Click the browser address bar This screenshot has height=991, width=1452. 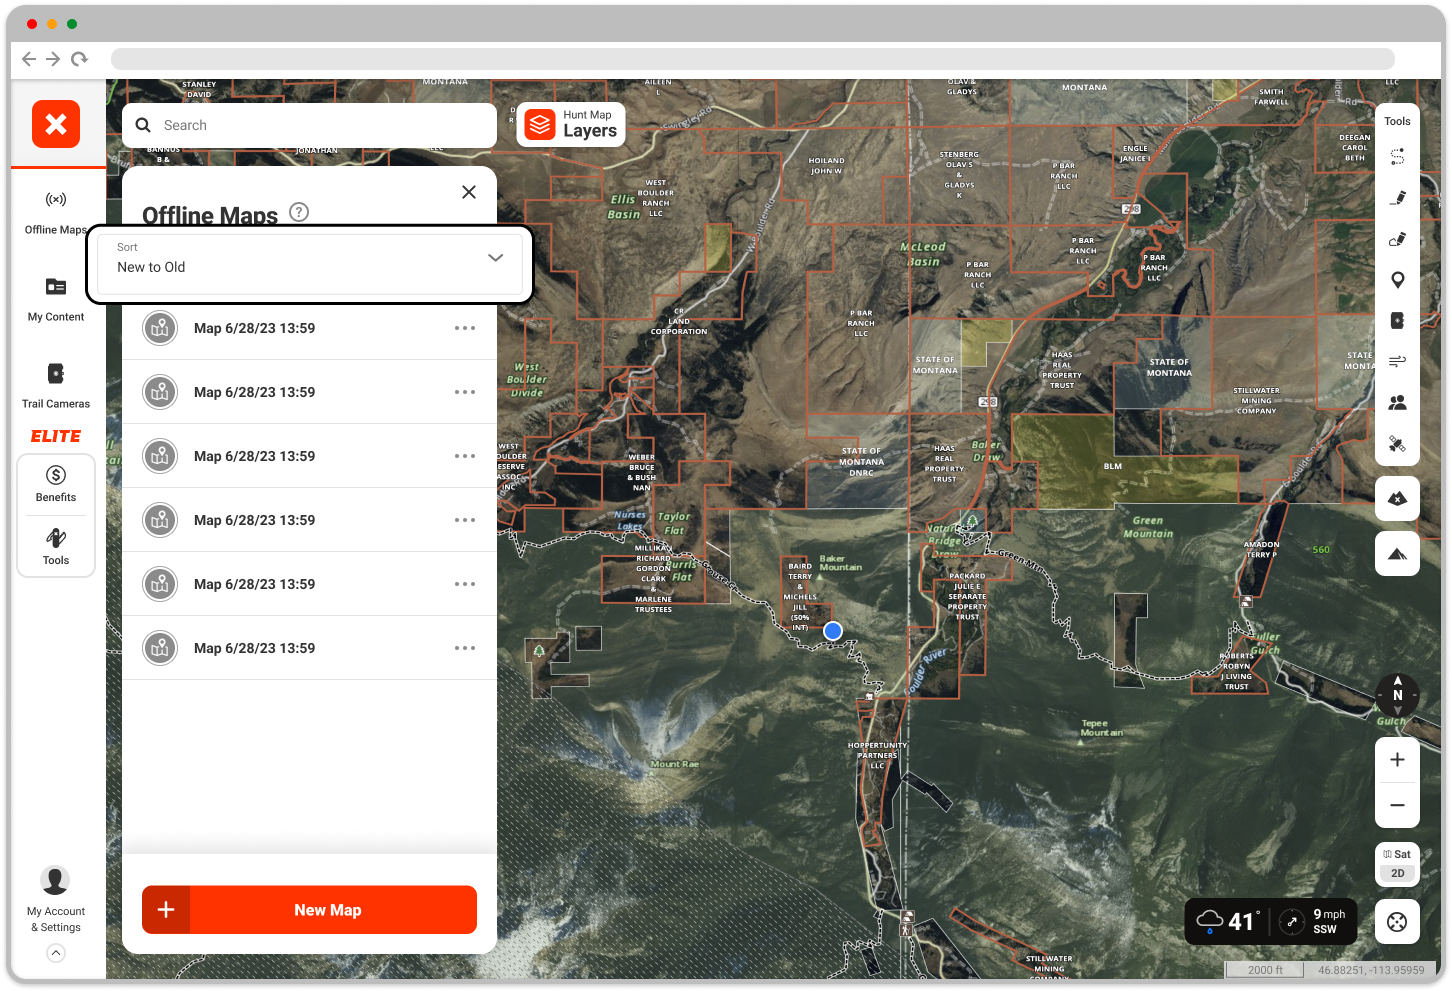click(752, 59)
